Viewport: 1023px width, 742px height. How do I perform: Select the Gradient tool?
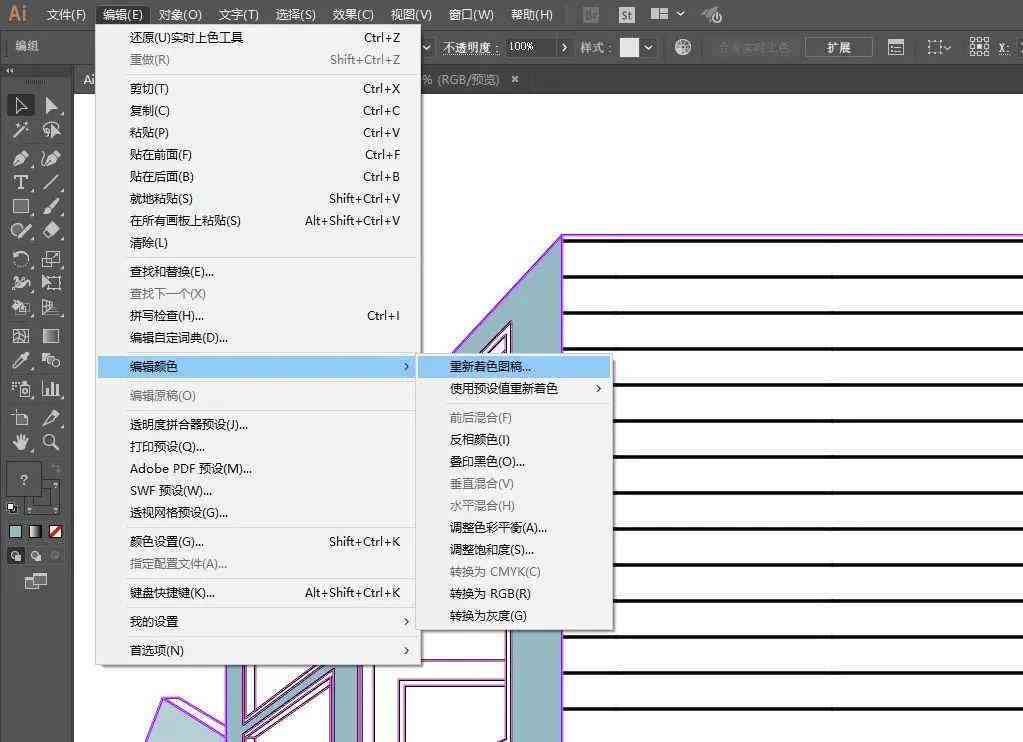(51, 336)
